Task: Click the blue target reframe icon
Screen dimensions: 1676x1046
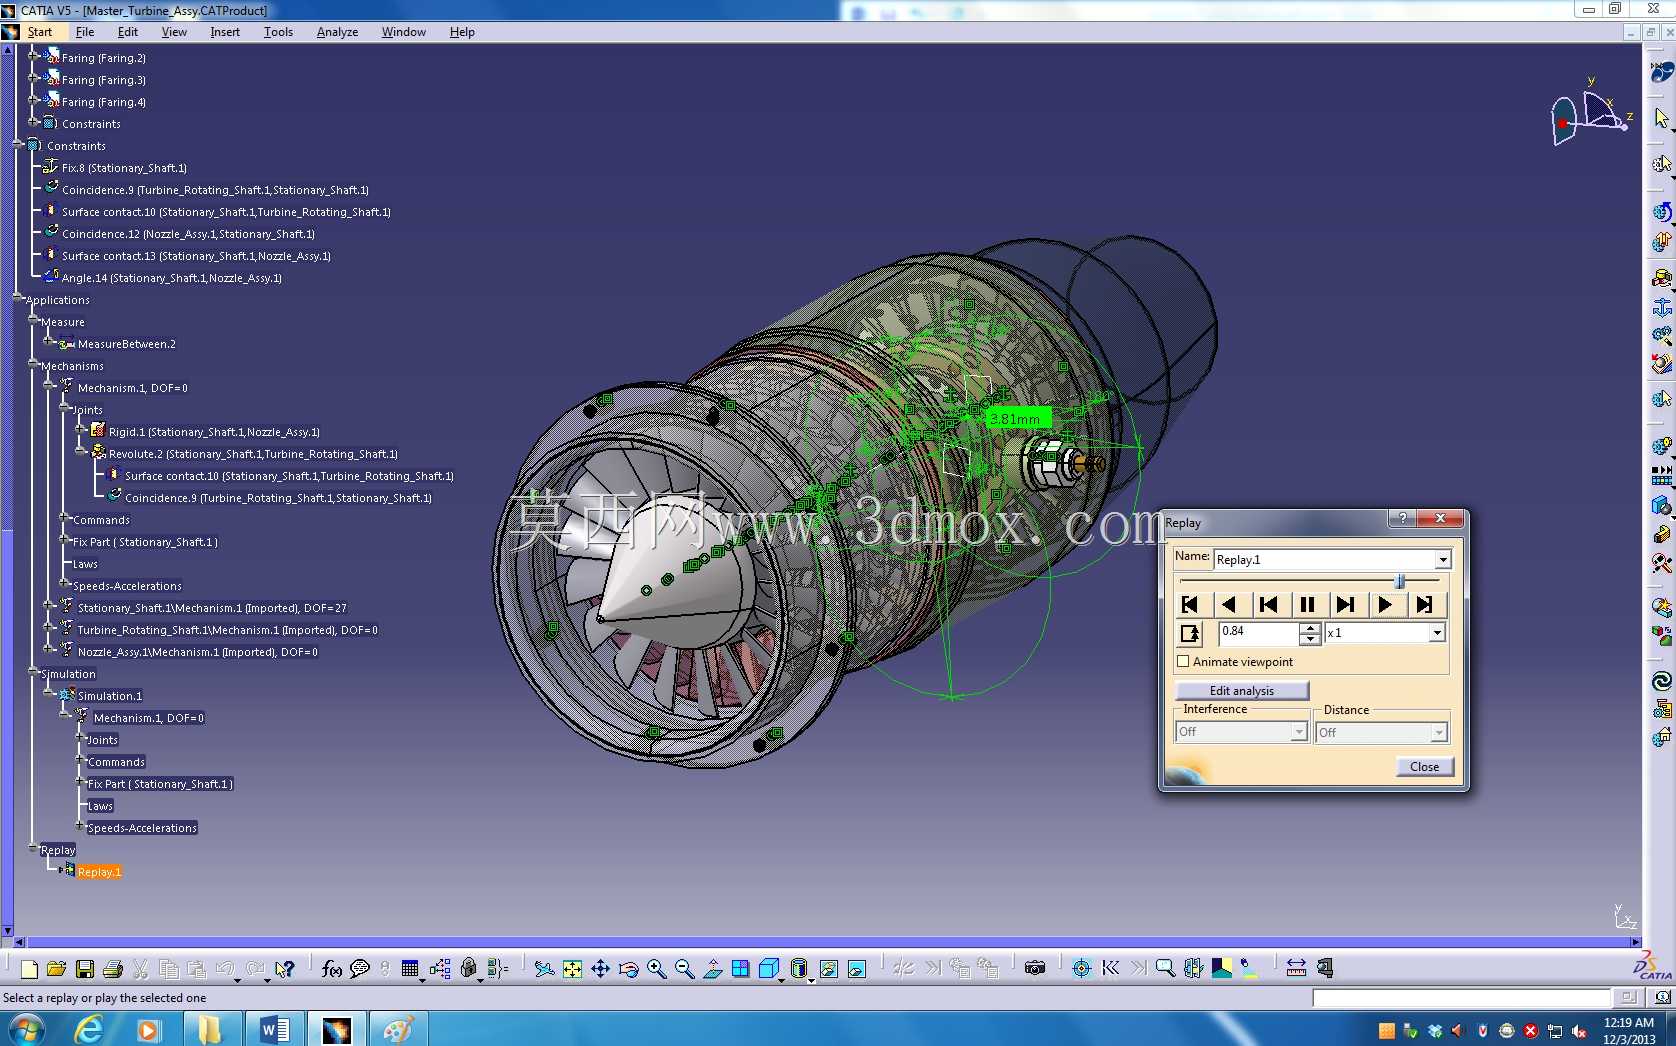Action: (1081, 968)
